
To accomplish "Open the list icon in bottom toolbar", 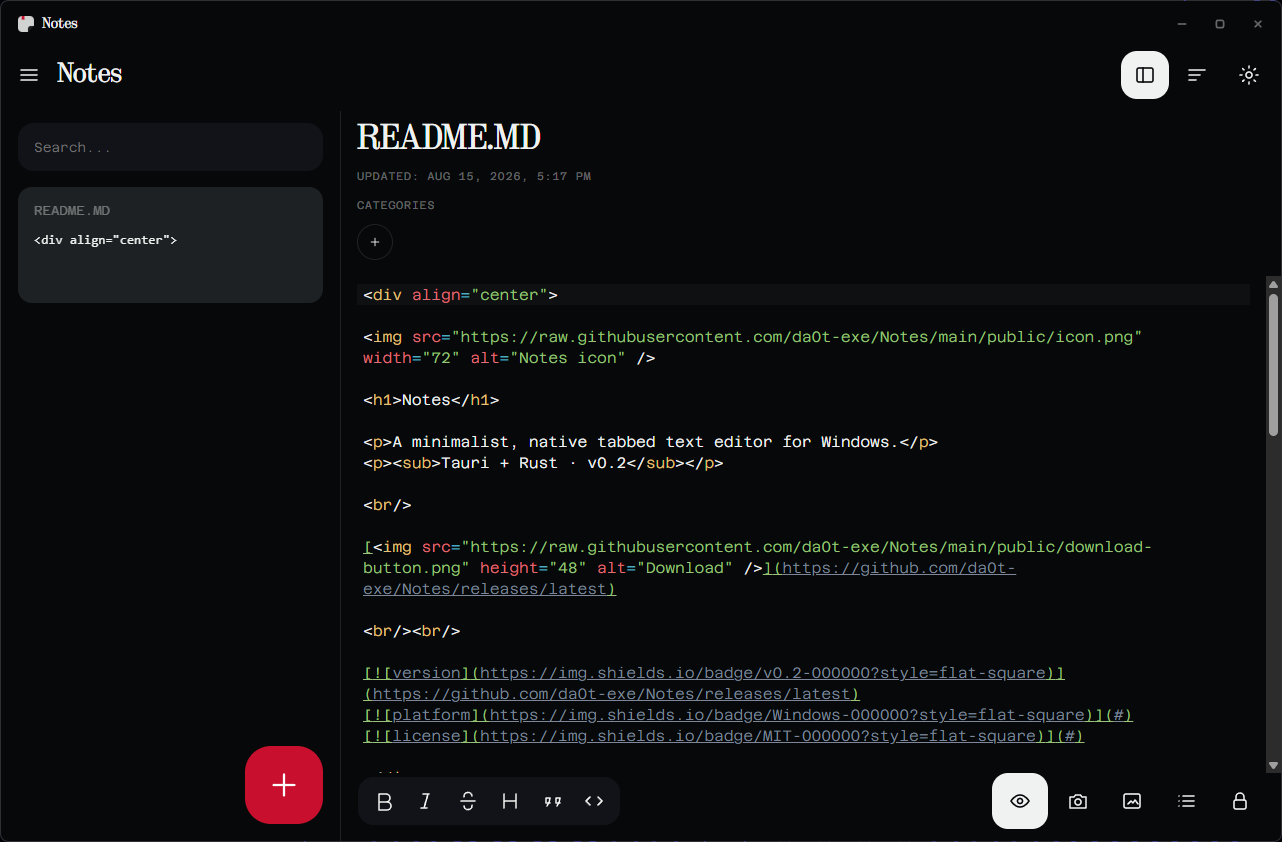I will 1186,801.
